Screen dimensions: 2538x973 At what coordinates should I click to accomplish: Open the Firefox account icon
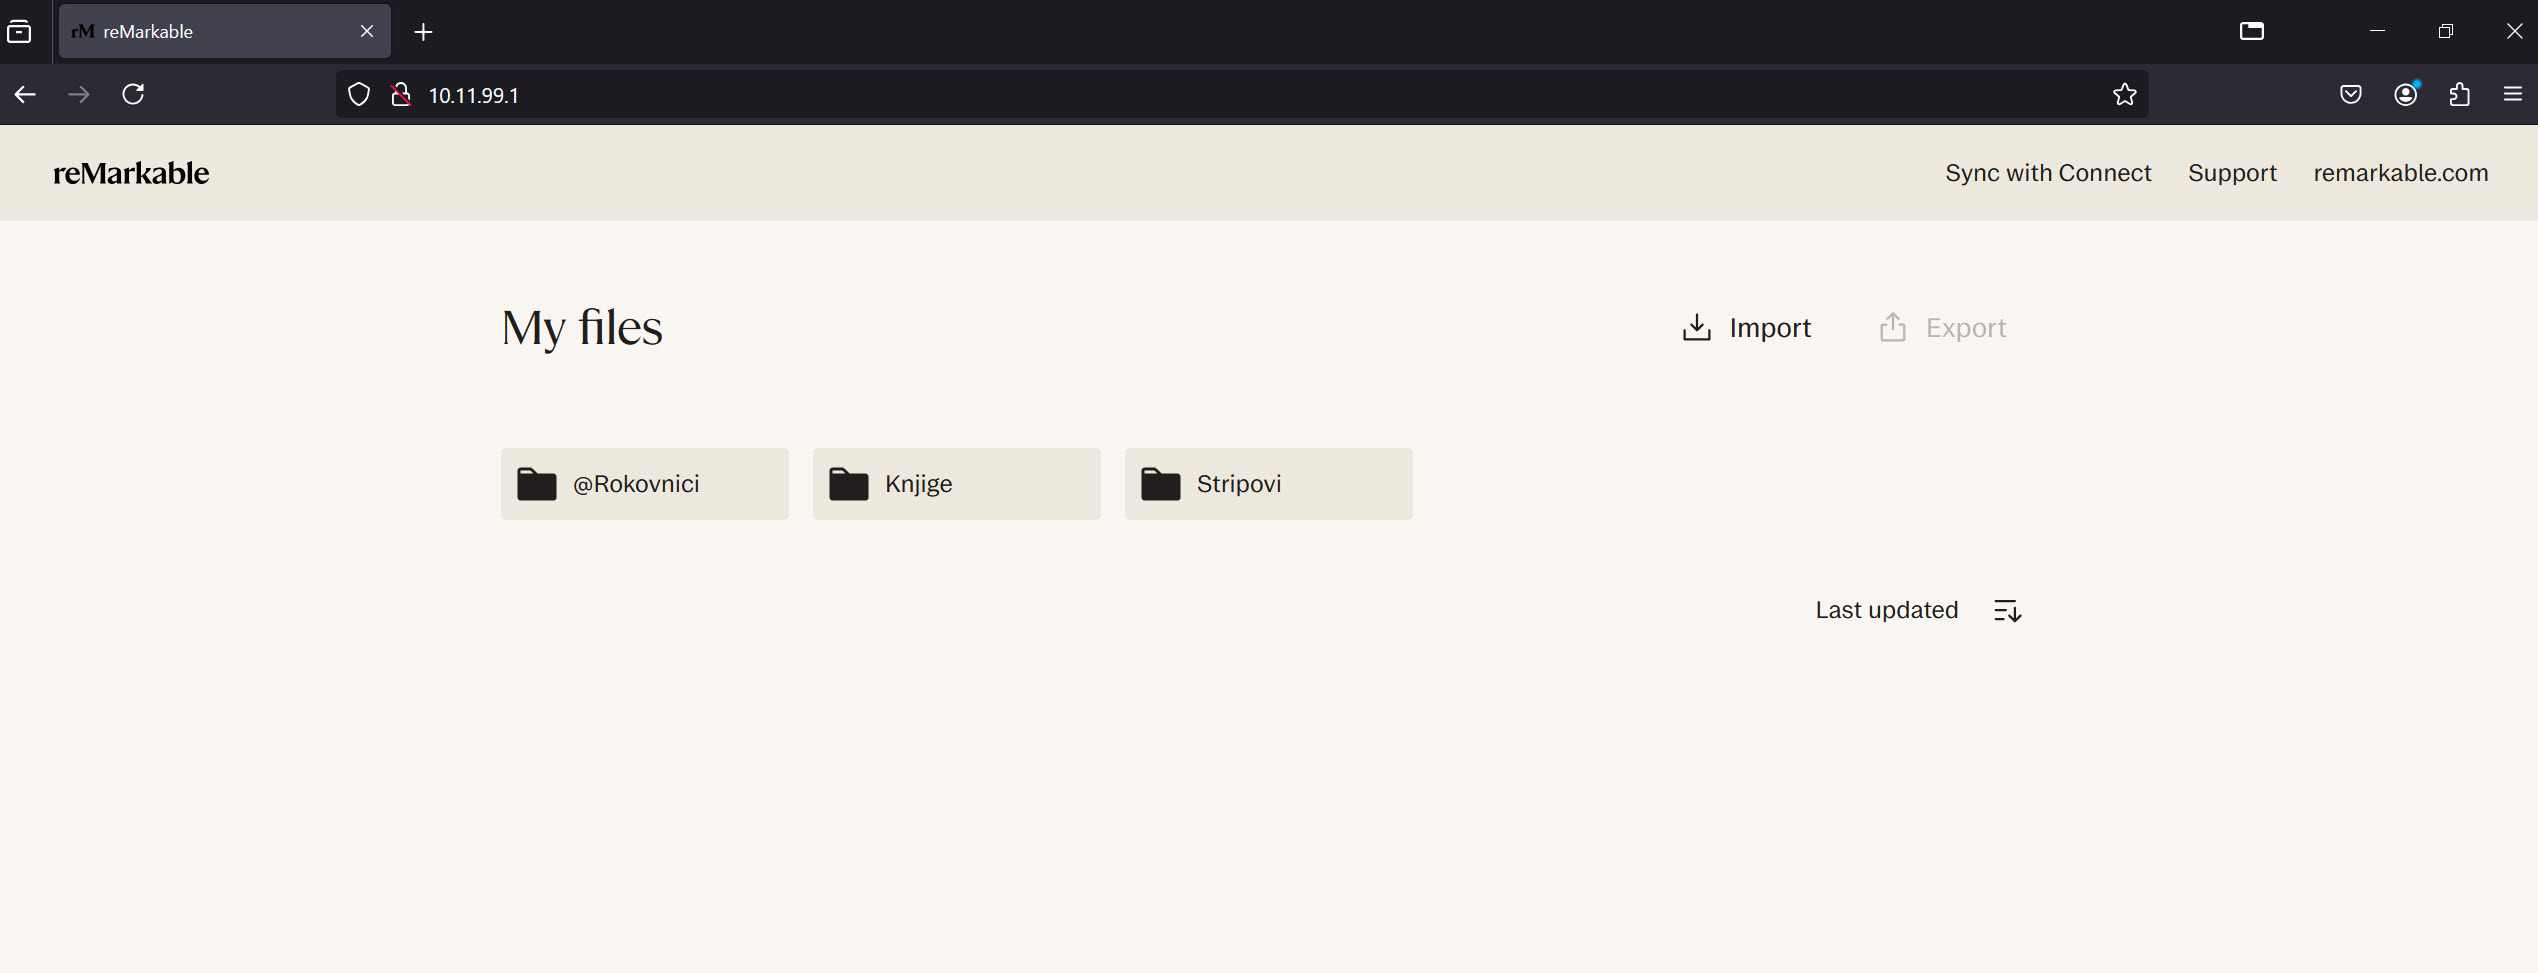[x=2405, y=94]
